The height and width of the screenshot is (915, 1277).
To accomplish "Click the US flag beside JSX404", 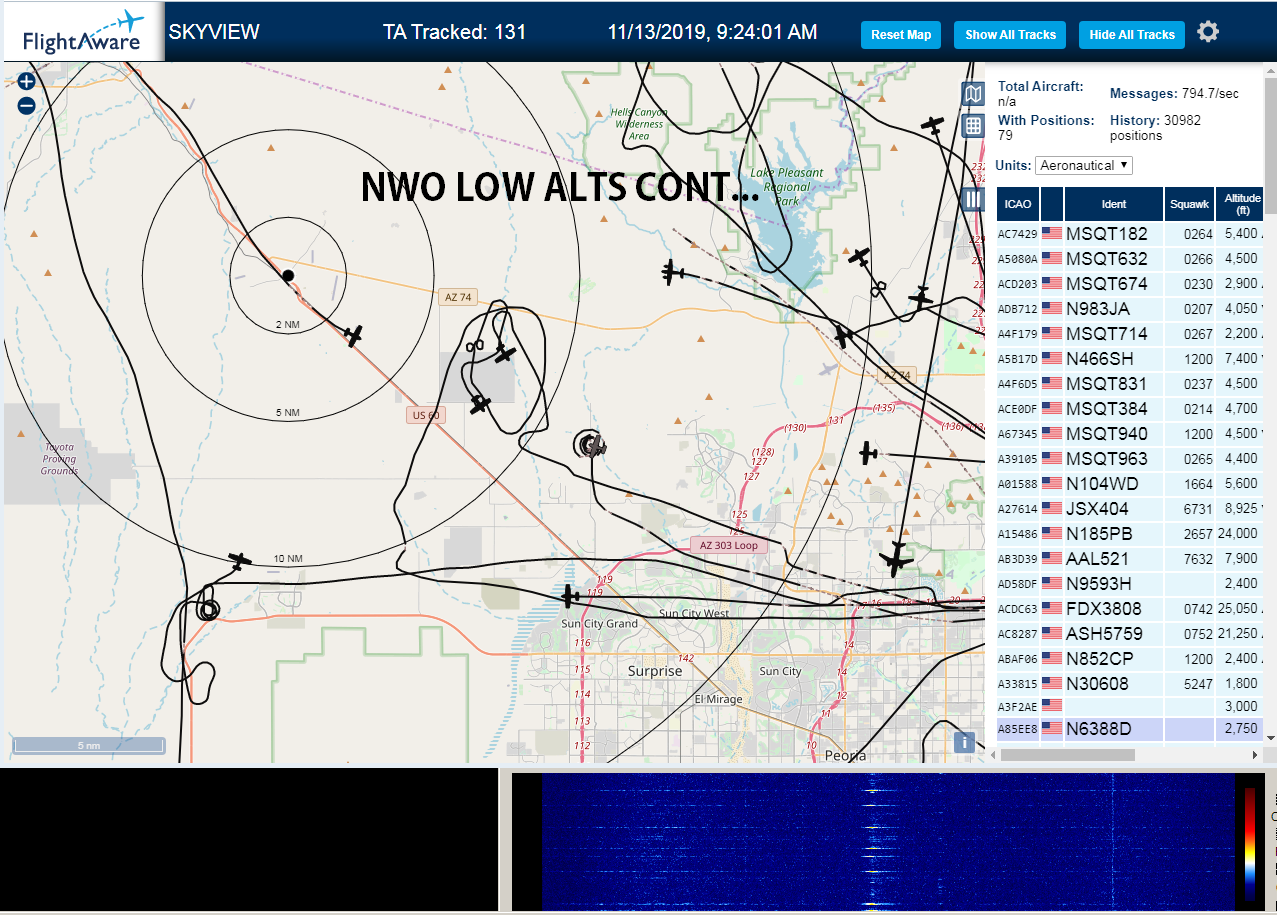I will click(x=1052, y=509).
